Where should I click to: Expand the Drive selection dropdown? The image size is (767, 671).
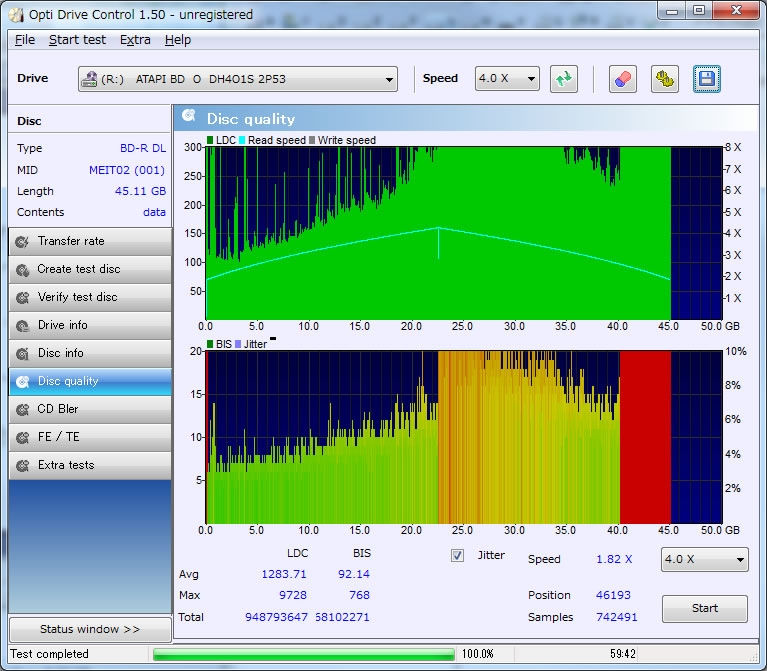tap(238, 79)
